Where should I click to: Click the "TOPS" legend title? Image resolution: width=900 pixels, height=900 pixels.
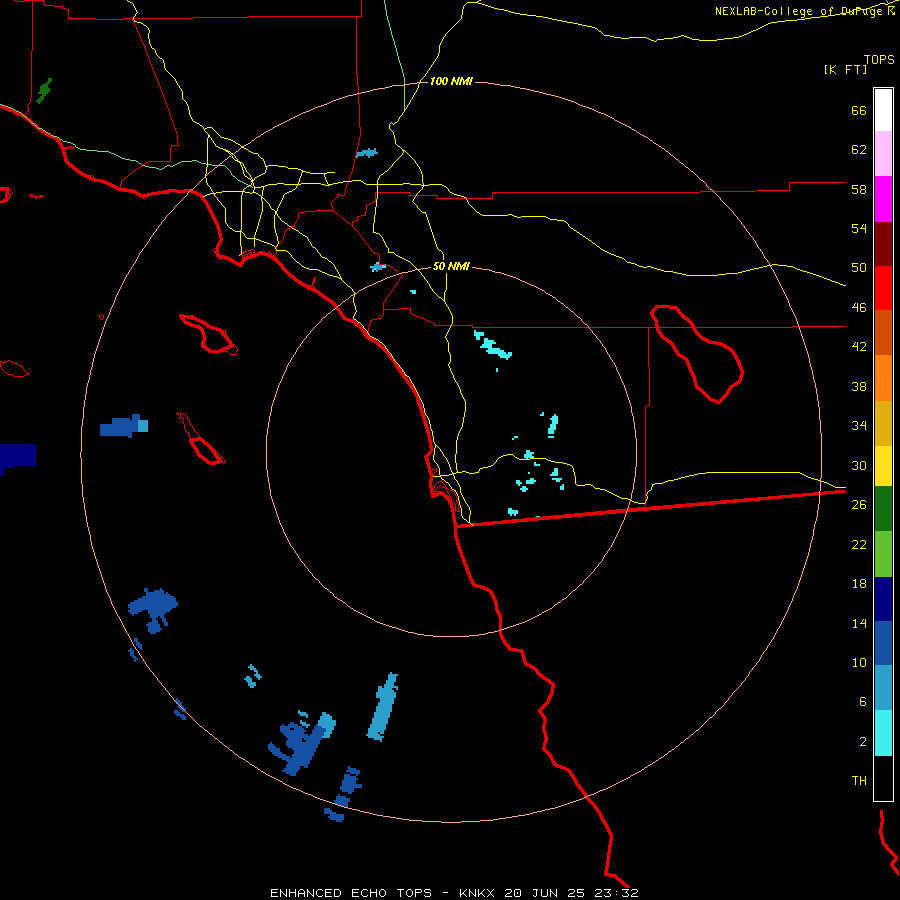(879, 60)
